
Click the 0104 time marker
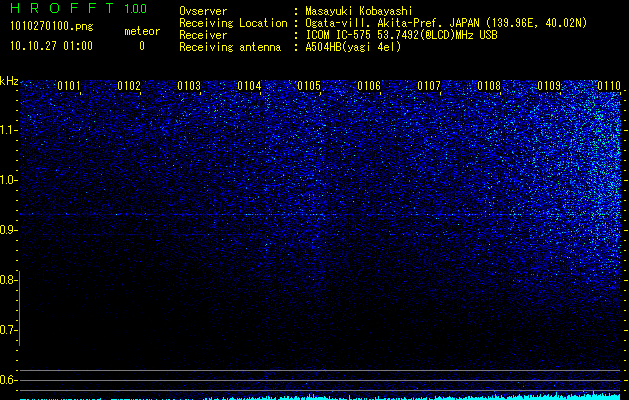click(249, 86)
